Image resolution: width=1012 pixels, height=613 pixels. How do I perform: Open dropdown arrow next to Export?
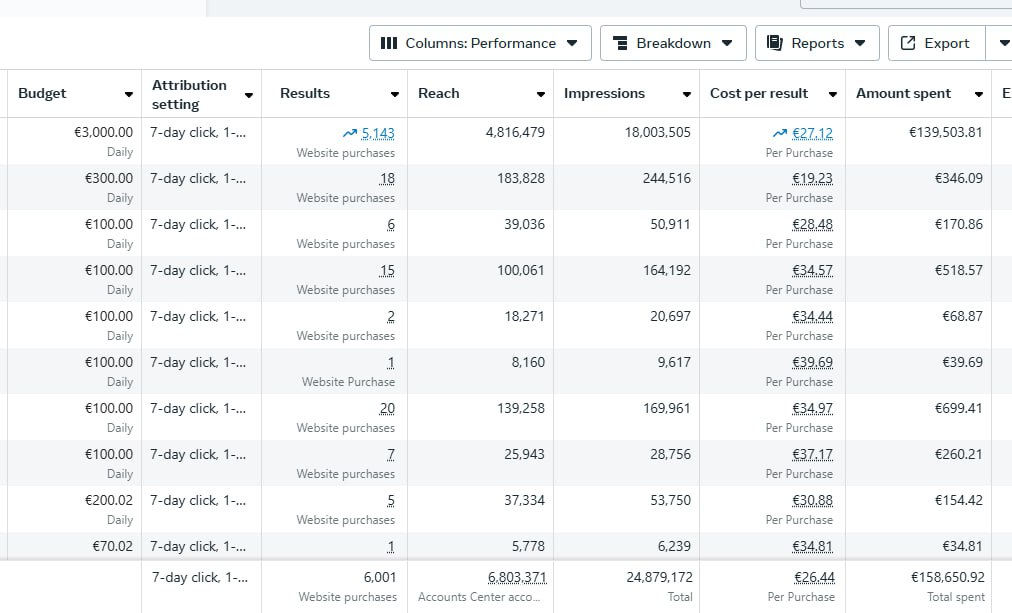[1003, 43]
